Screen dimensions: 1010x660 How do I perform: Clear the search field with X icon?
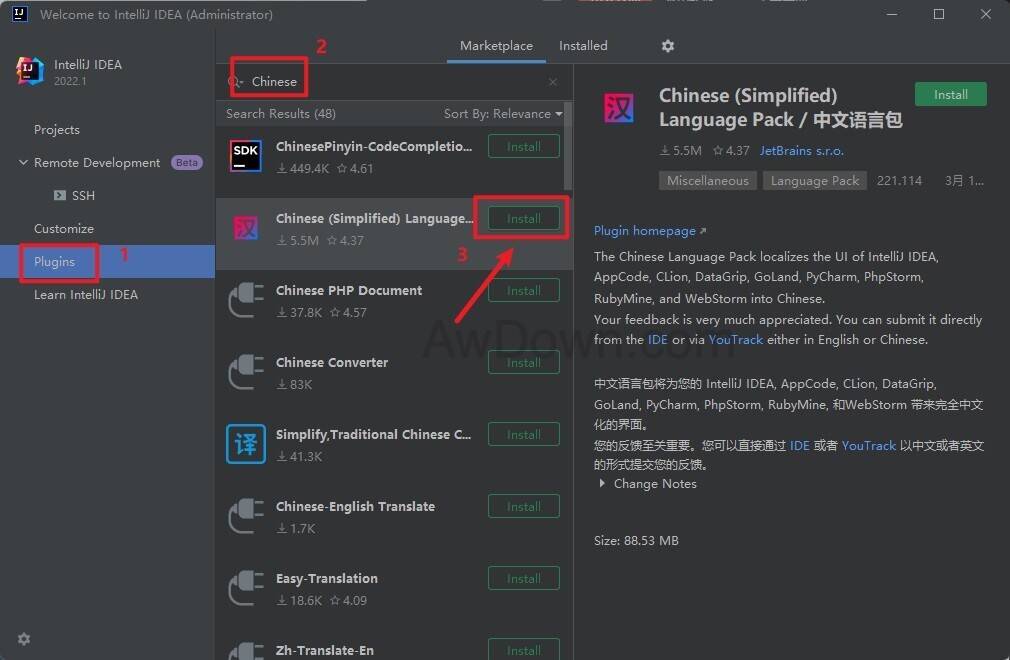point(553,82)
